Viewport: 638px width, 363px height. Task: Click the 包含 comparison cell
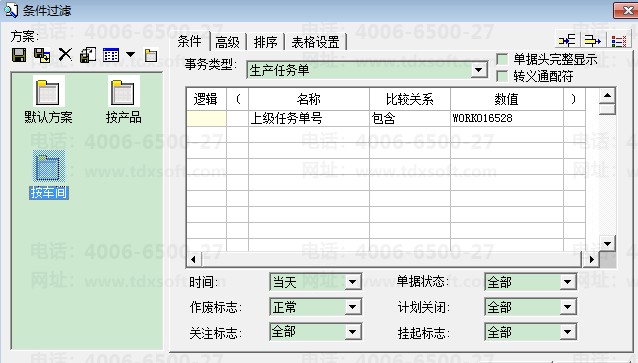(x=410, y=118)
